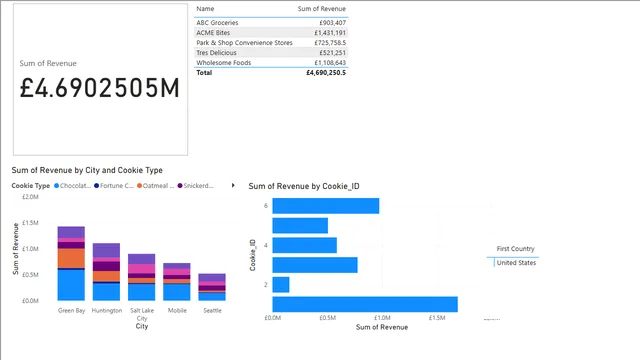Select the Cookie_ID 4 bar
This screenshot has height=360, width=640.
tap(305, 245)
